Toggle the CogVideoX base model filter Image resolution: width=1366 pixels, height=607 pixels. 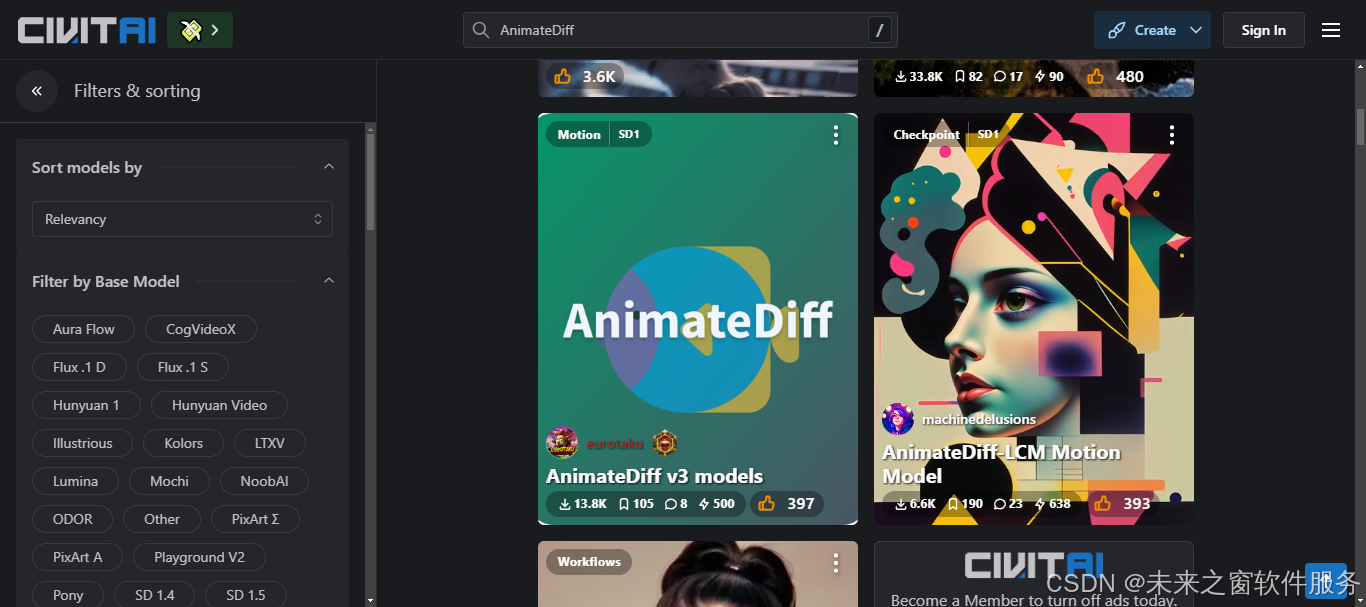point(201,329)
